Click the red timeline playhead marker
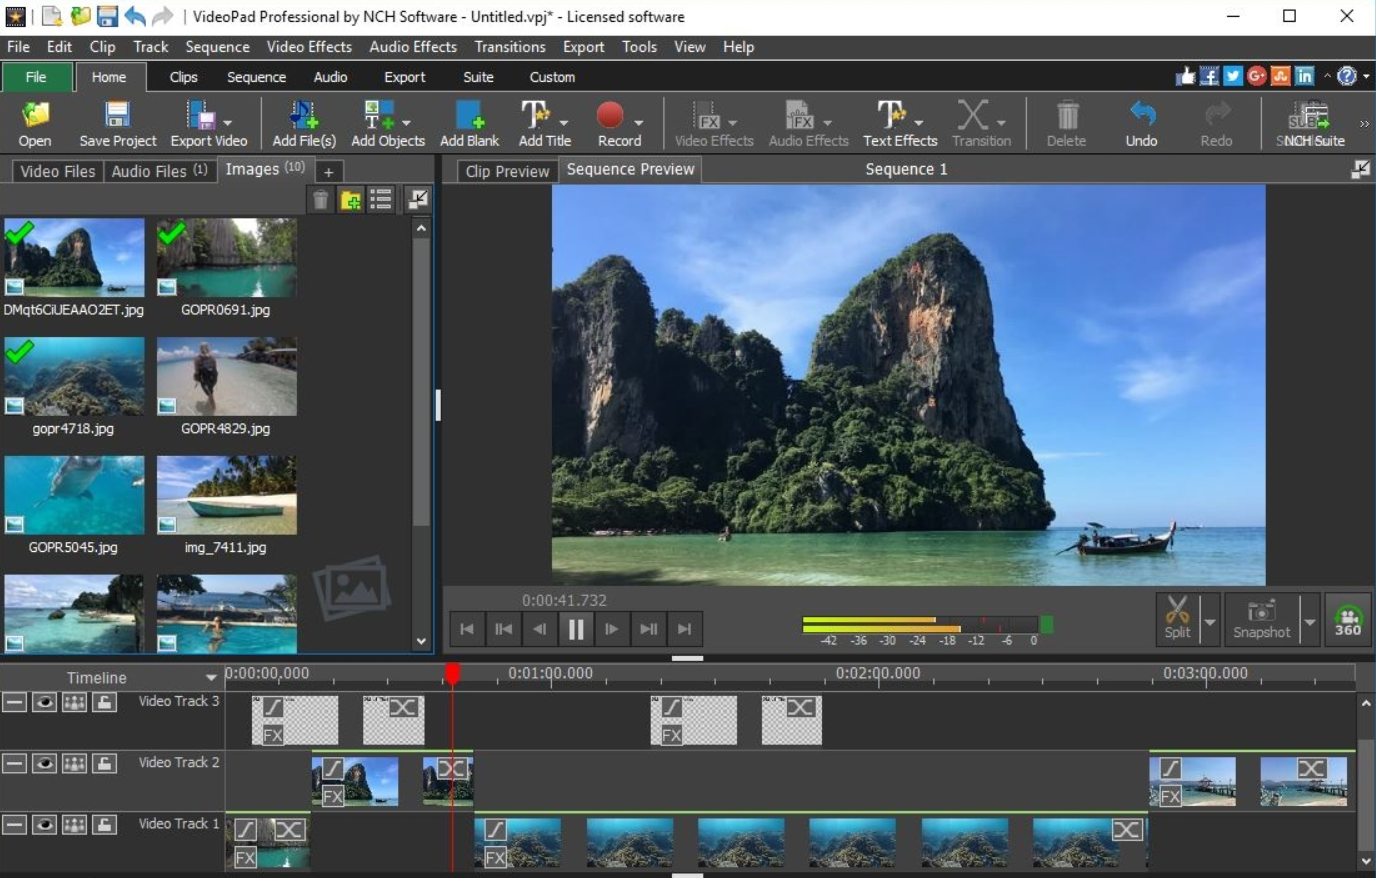This screenshot has height=878, width=1376. (453, 674)
